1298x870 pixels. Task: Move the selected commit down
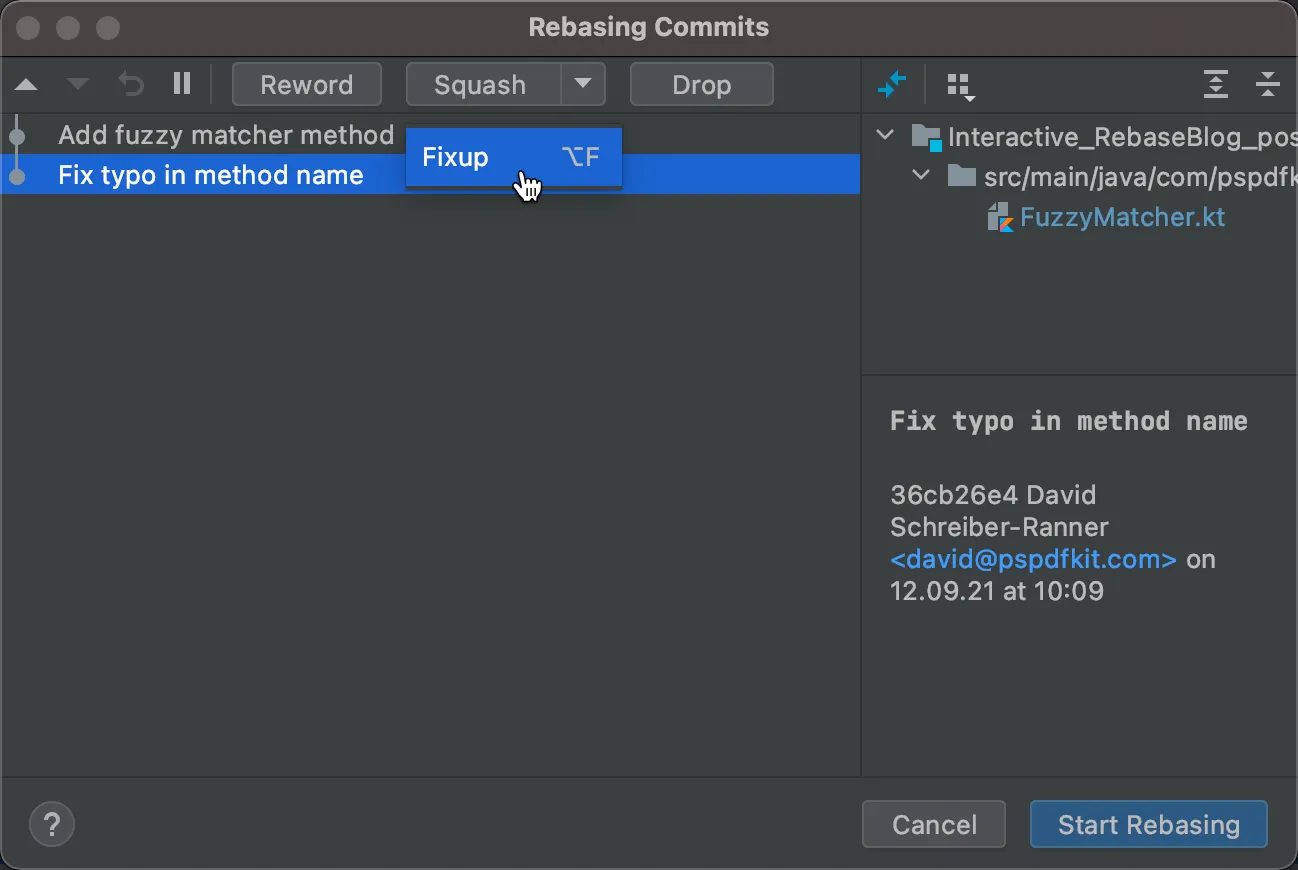(x=77, y=85)
